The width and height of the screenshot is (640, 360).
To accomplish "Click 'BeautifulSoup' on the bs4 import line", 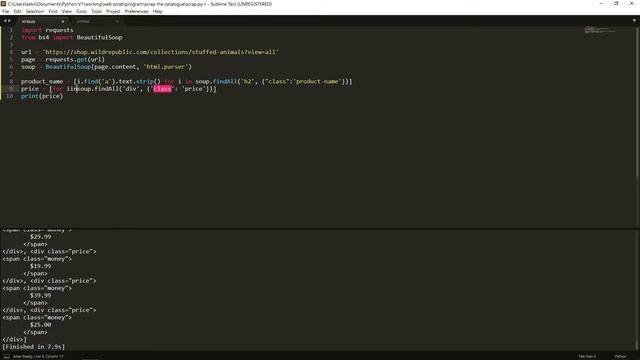I will [99, 37].
